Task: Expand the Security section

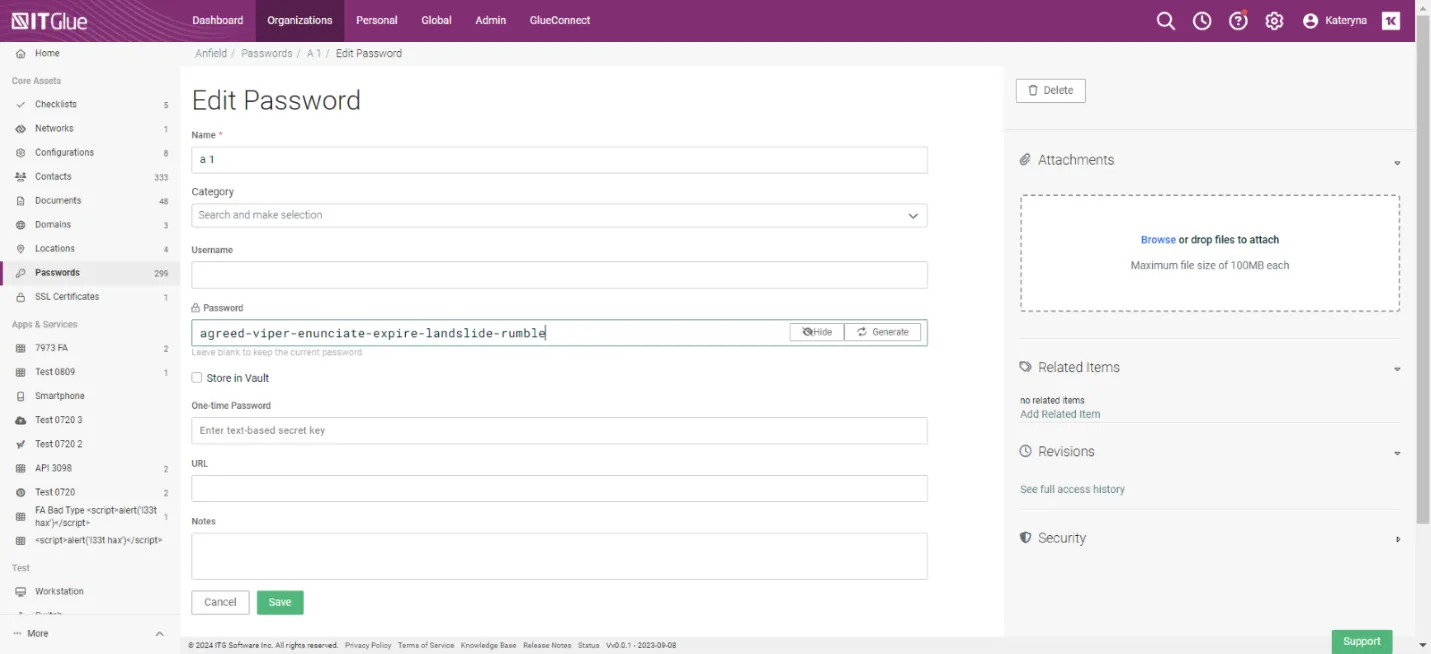Action: point(1397,539)
